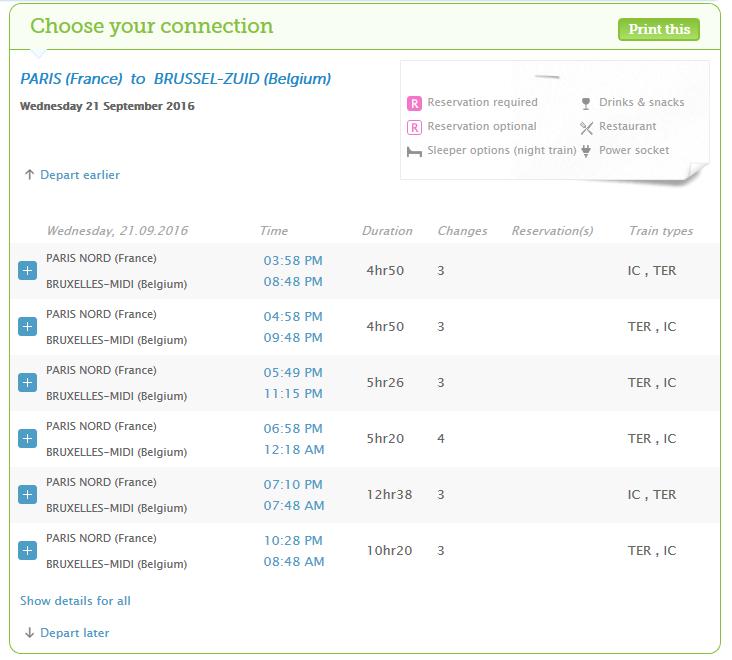Viewport: 732px width, 660px height.
Task: Expand the 04:58 PM connection details
Action: (27, 326)
